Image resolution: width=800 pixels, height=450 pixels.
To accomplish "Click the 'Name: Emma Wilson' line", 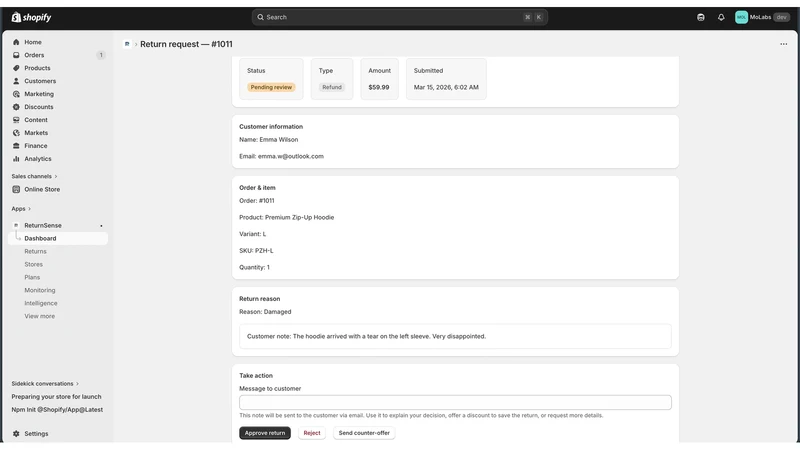I will [x=269, y=140].
